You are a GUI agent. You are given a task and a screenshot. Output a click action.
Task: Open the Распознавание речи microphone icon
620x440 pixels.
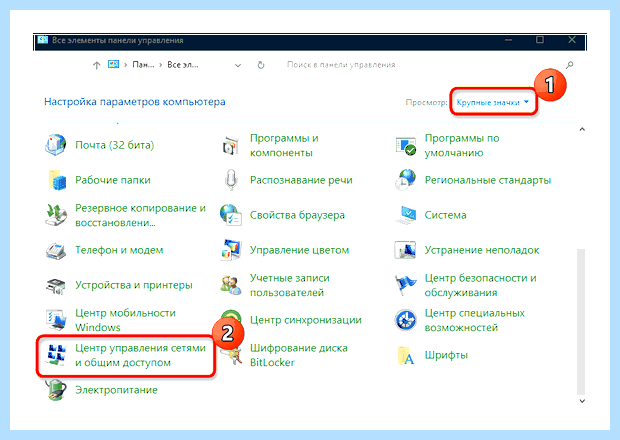pyautogui.click(x=231, y=180)
